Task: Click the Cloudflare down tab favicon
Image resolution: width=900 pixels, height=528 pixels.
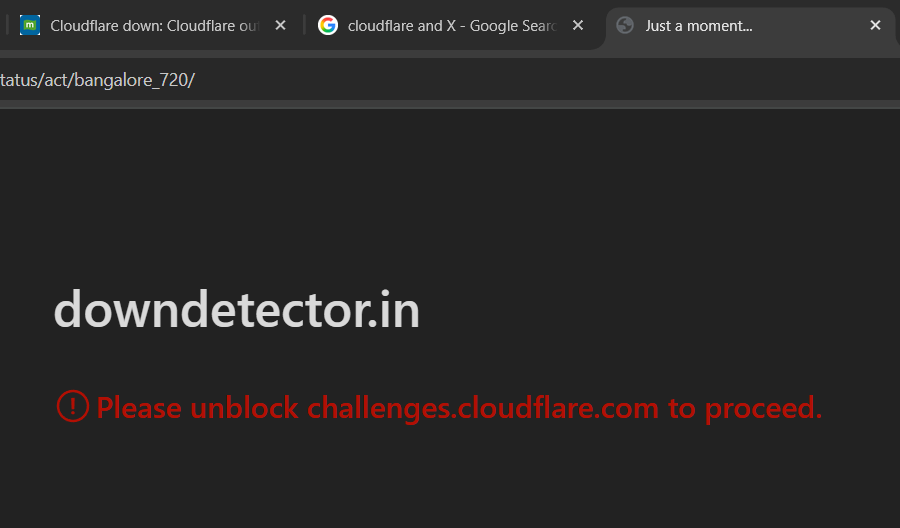Action: tap(30, 26)
